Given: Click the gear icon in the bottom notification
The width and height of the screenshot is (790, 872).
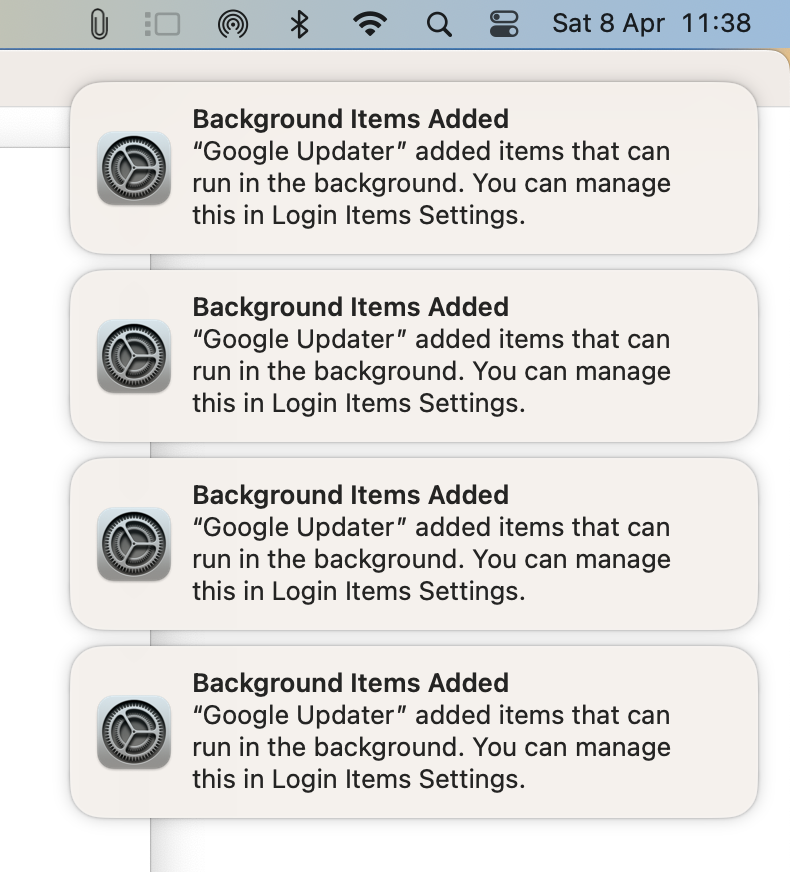Looking at the screenshot, I should [134, 732].
